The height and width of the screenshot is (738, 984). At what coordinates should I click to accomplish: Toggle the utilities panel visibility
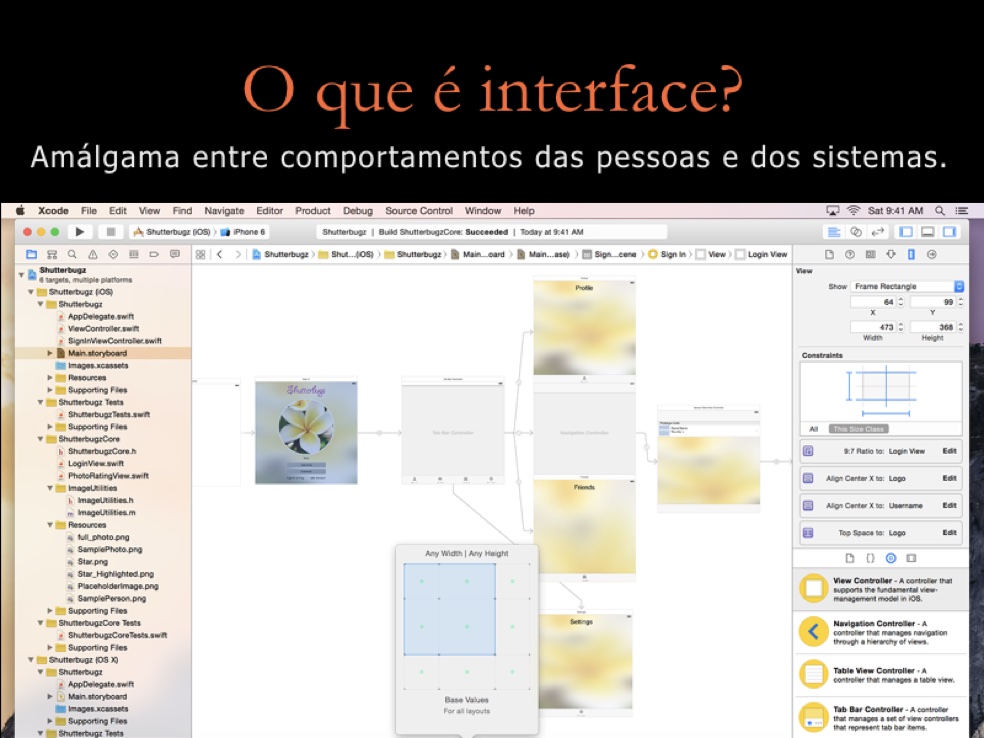(x=949, y=231)
